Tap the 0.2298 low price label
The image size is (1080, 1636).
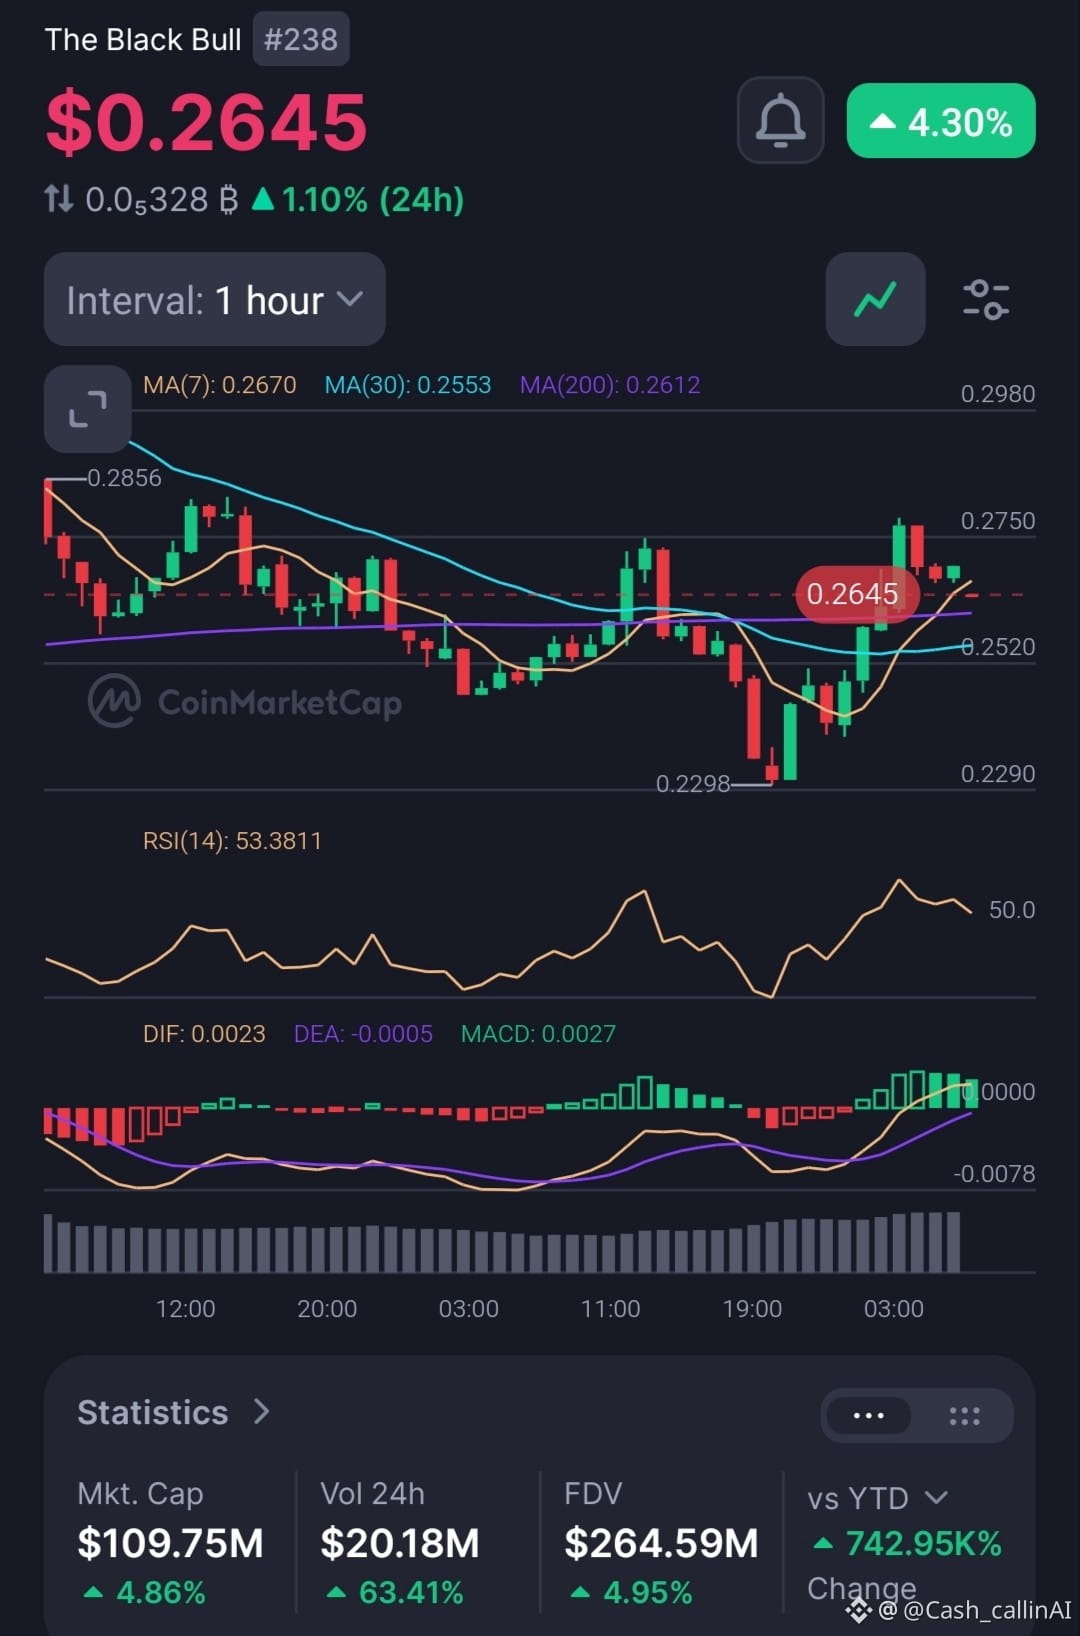pyautogui.click(x=693, y=784)
